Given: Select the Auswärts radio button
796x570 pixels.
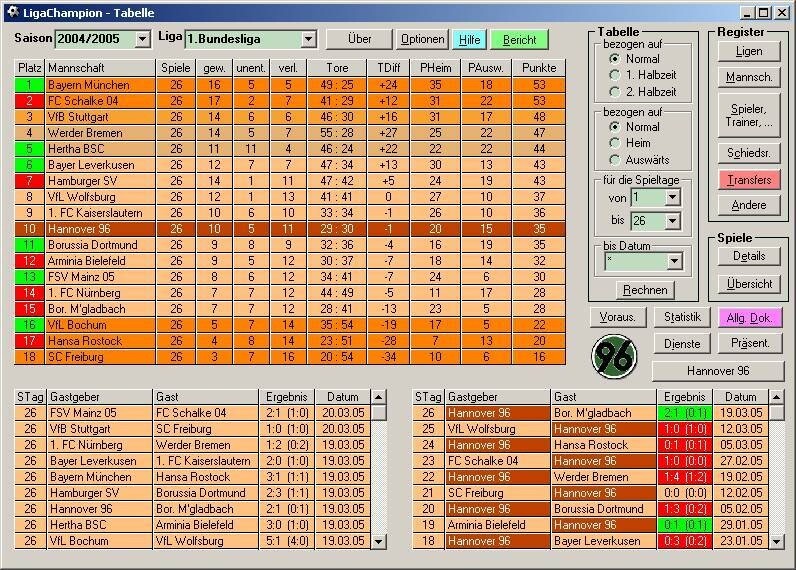Looking at the screenshot, I should [614, 160].
